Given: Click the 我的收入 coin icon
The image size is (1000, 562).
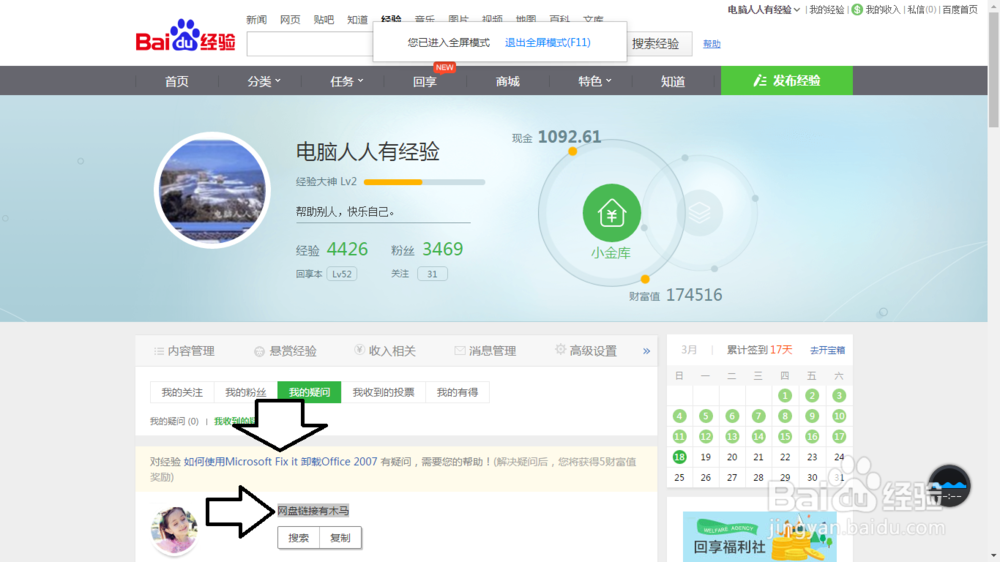Looking at the screenshot, I should [857, 10].
